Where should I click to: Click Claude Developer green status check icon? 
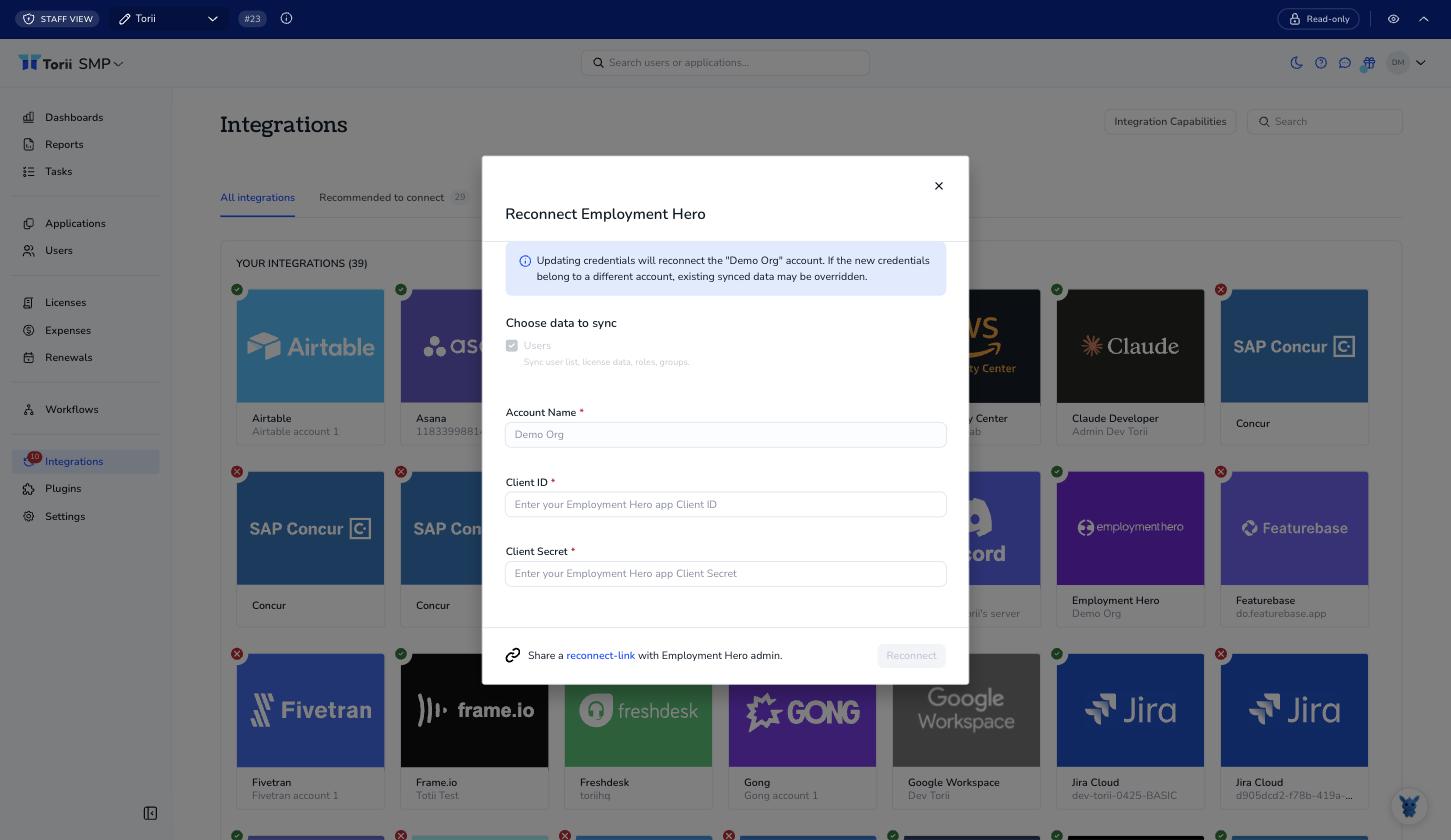coord(1057,290)
